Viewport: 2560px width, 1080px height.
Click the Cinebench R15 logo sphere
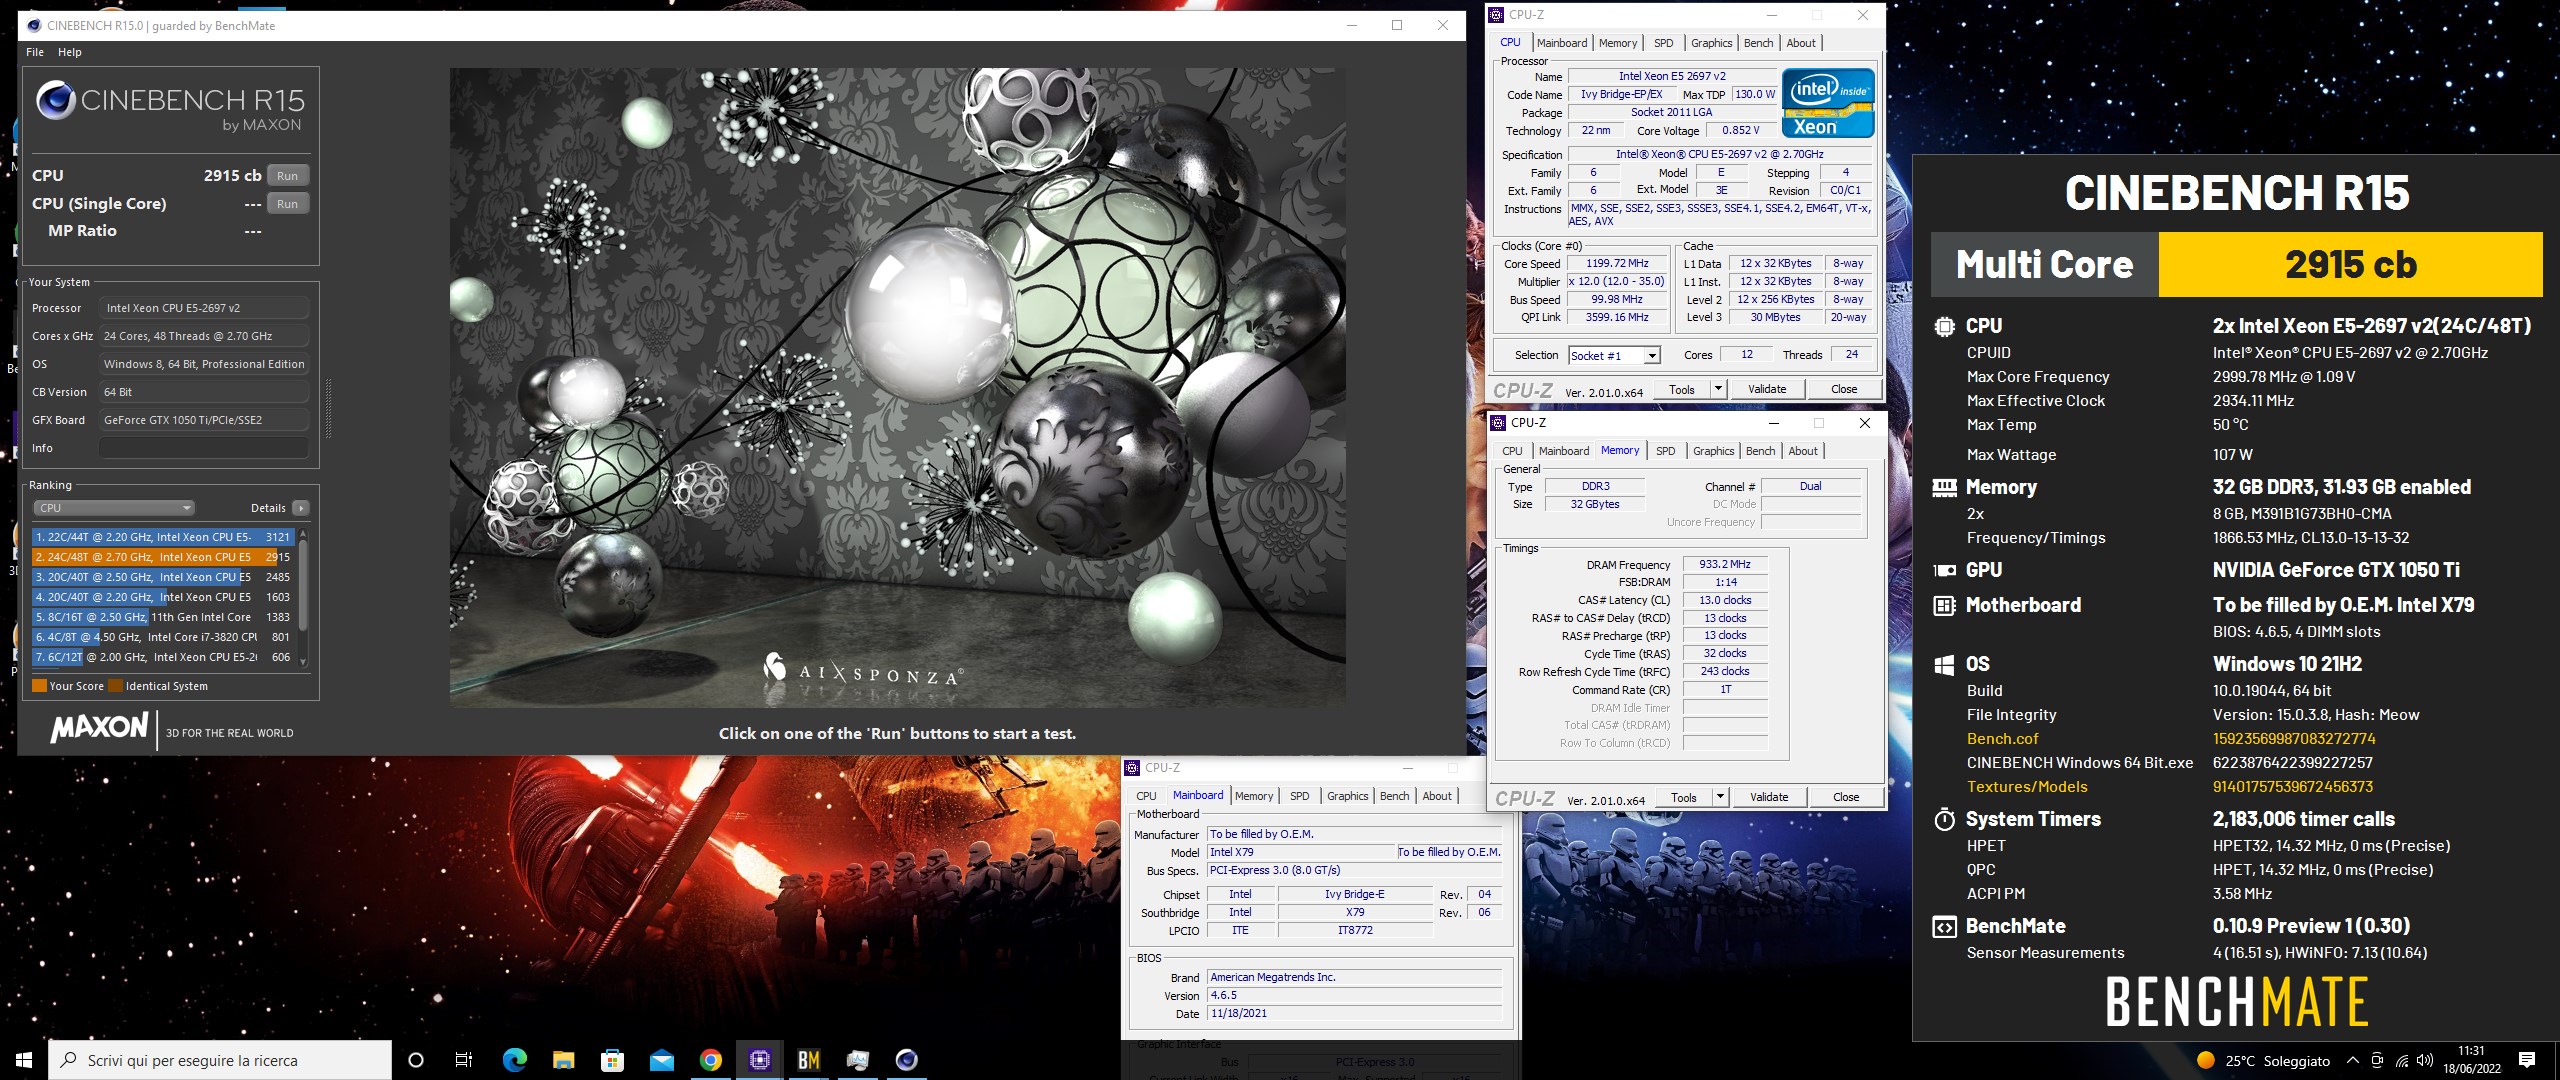(x=55, y=101)
